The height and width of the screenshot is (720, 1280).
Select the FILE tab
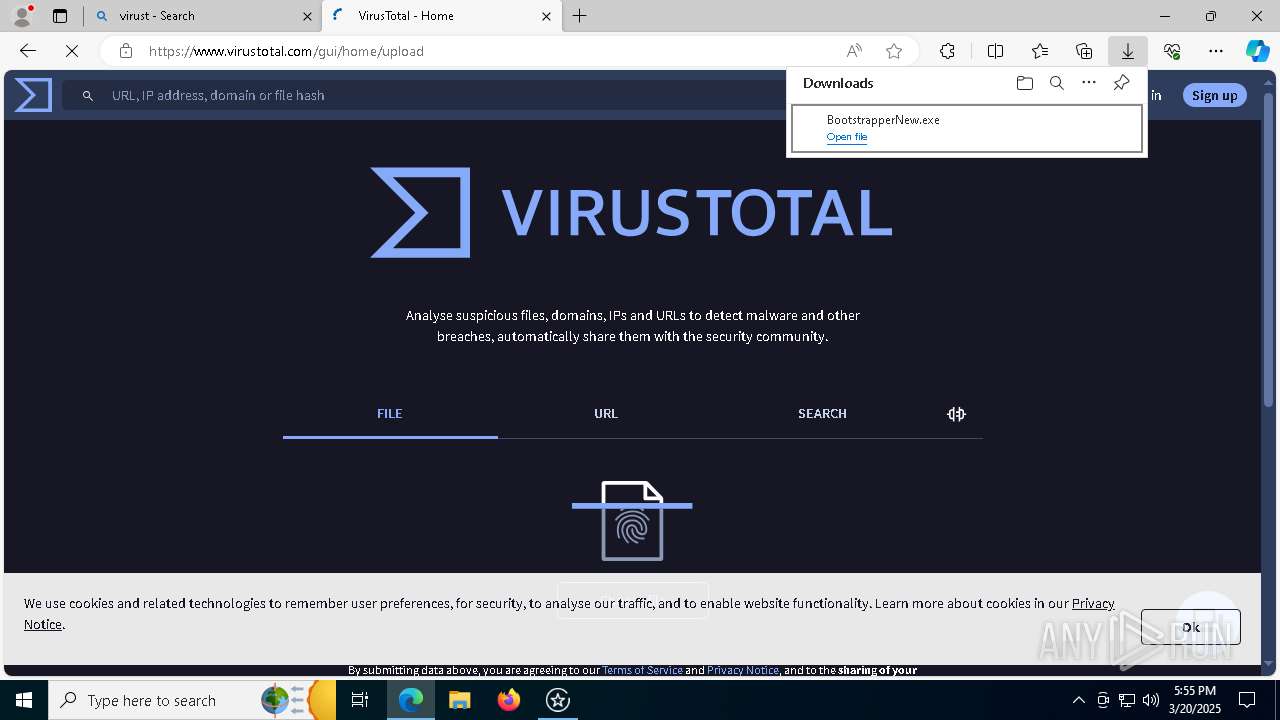click(x=390, y=414)
